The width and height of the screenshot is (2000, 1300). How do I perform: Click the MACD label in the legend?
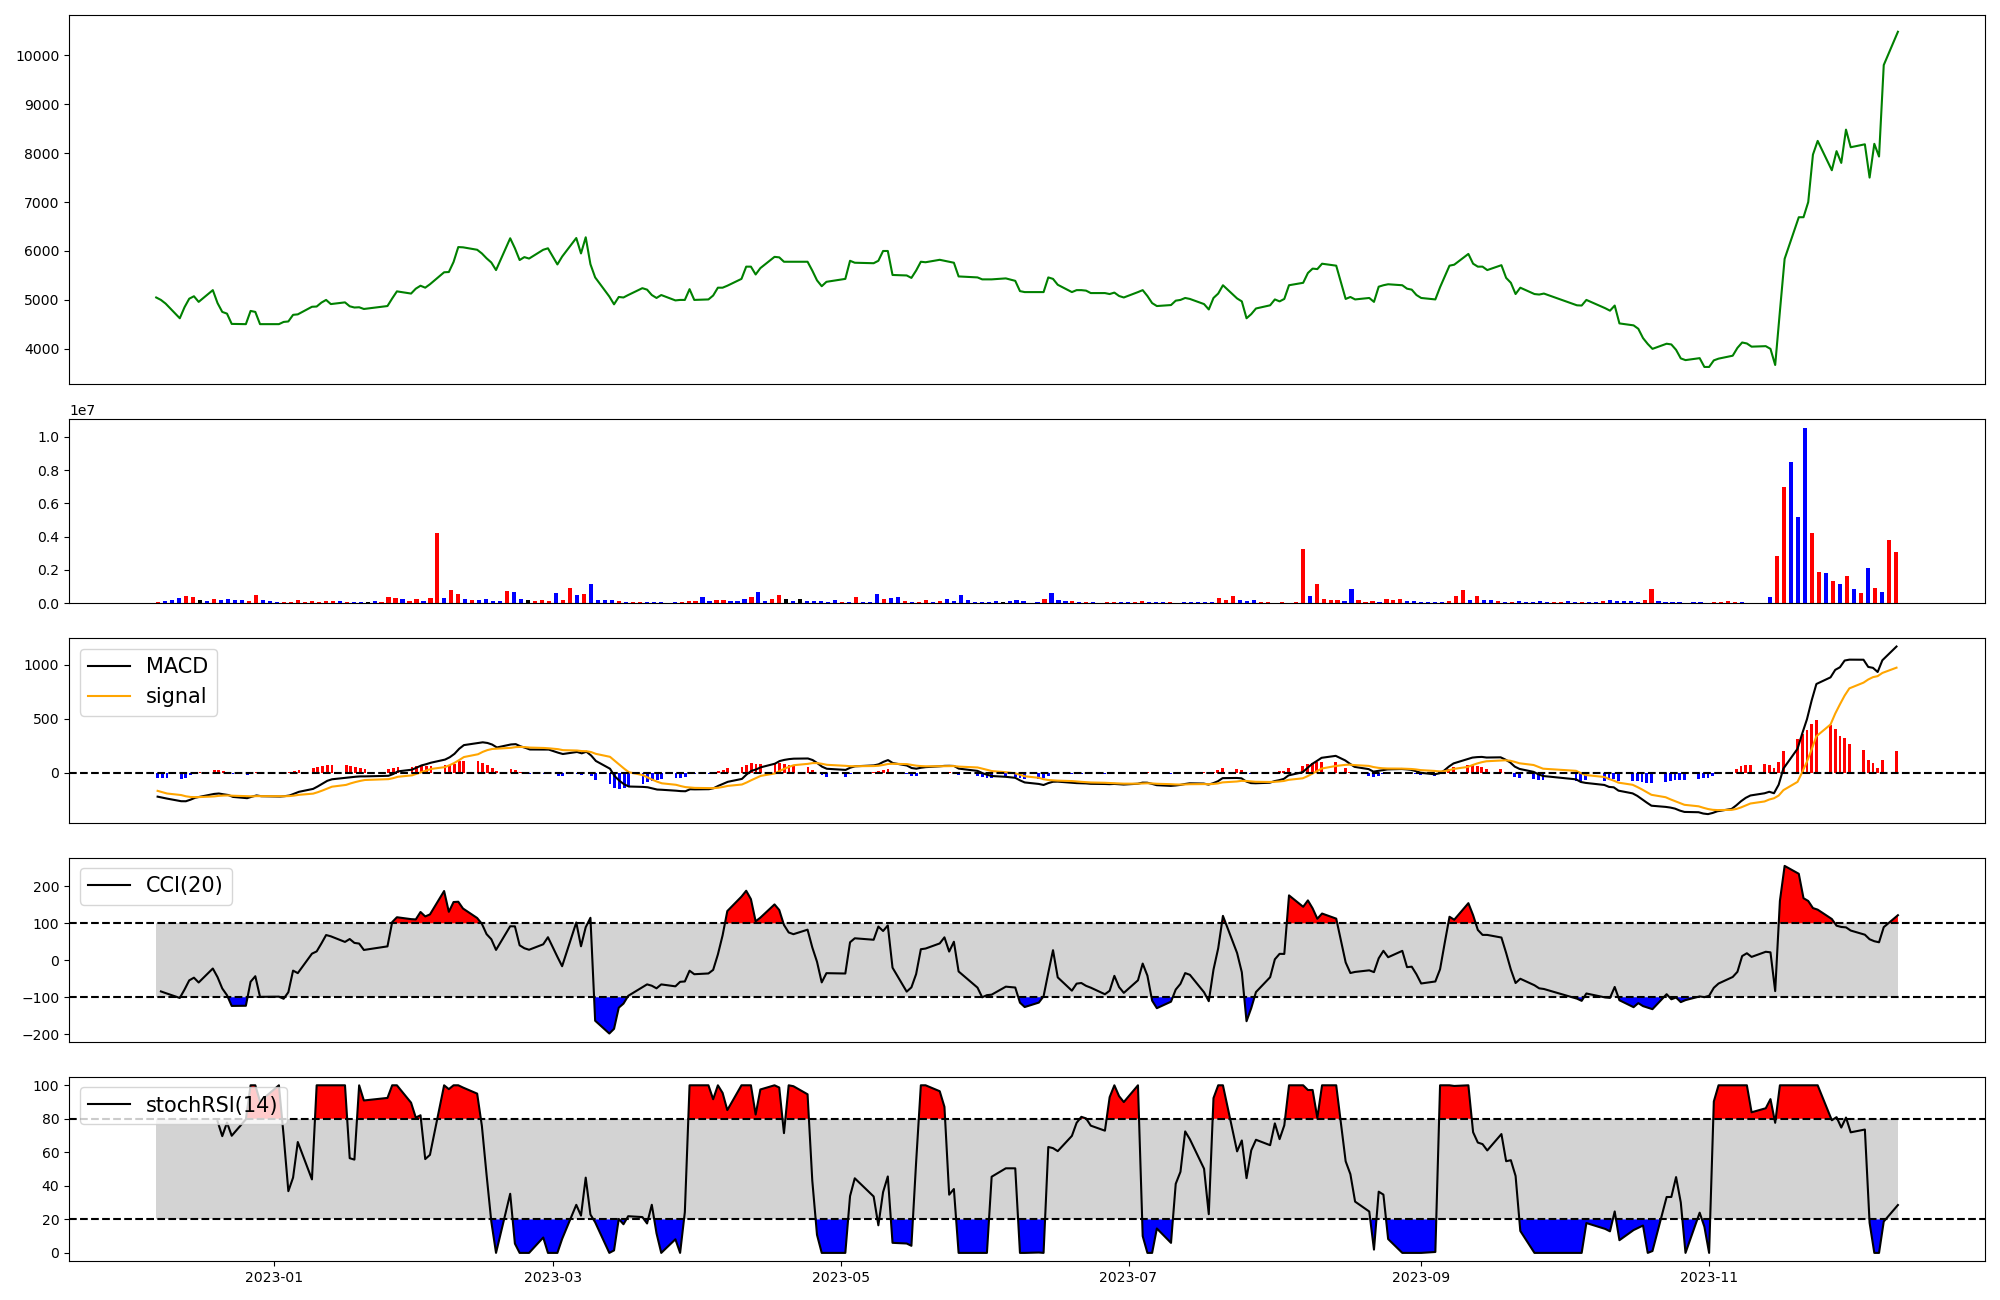point(176,666)
